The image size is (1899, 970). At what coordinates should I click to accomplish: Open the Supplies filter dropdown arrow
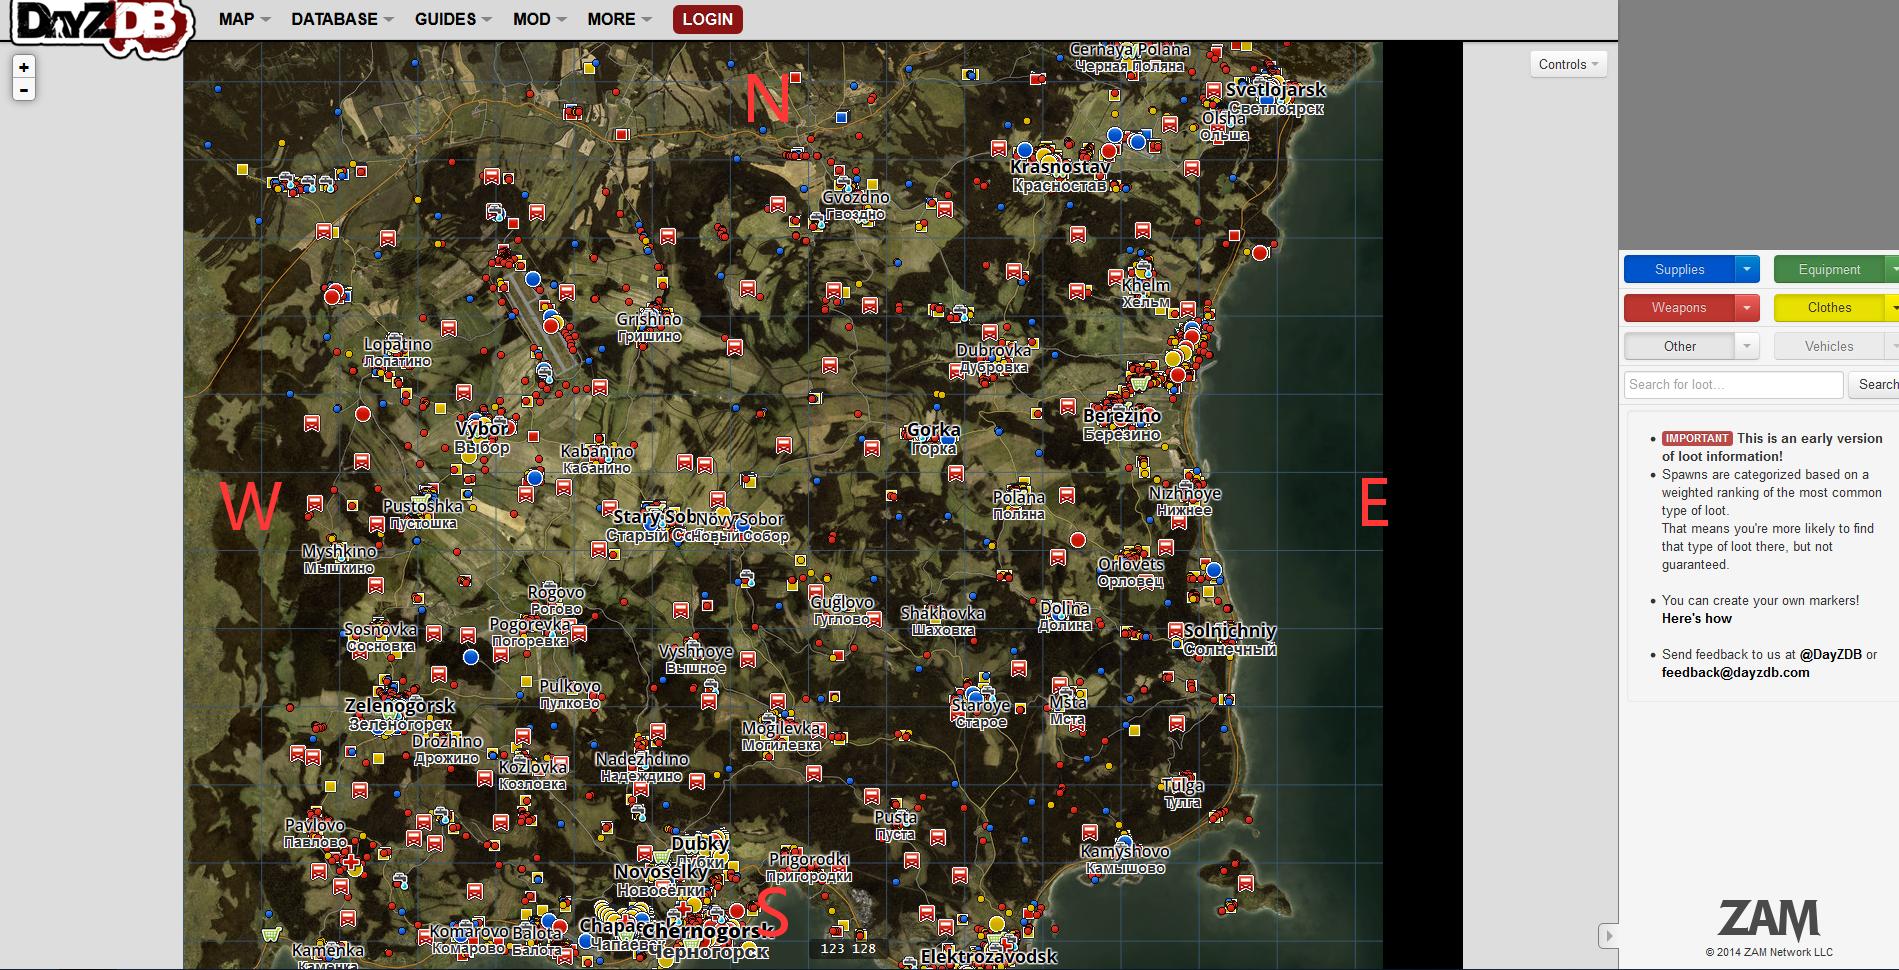click(x=1747, y=269)
